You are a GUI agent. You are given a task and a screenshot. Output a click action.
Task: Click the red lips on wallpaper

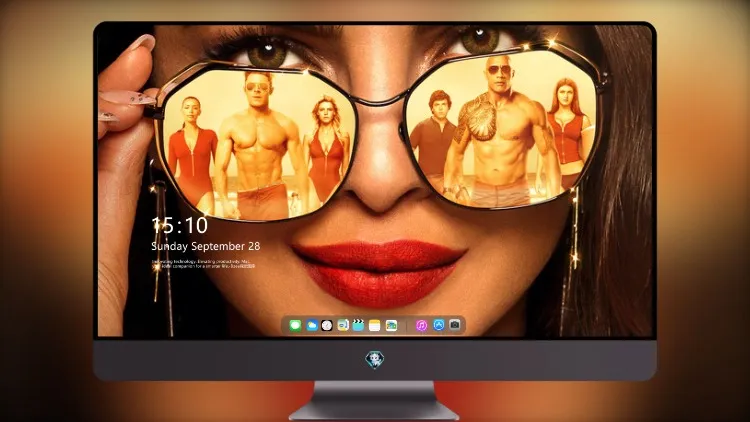pyautogui.click(x=378, y=273)
